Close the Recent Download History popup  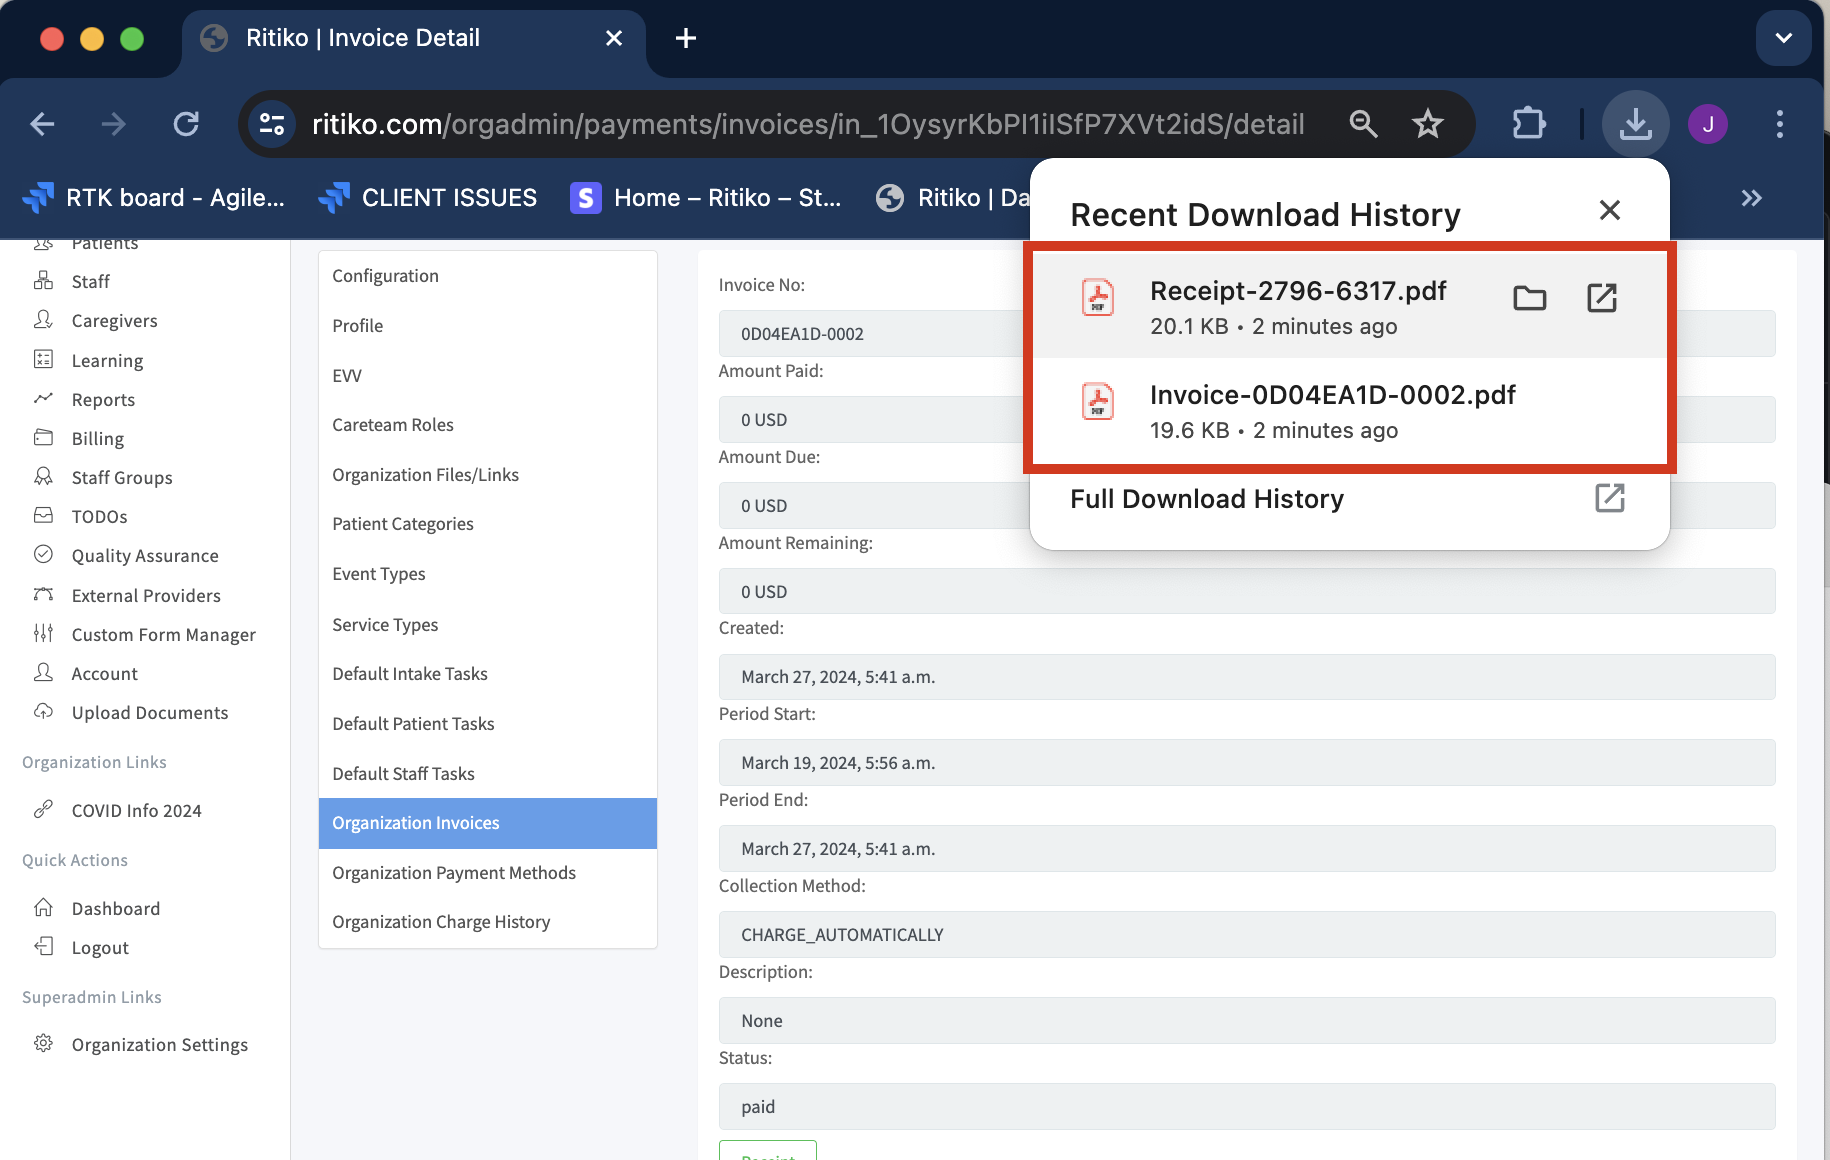pyautogui.click(x=1609, y=210)
